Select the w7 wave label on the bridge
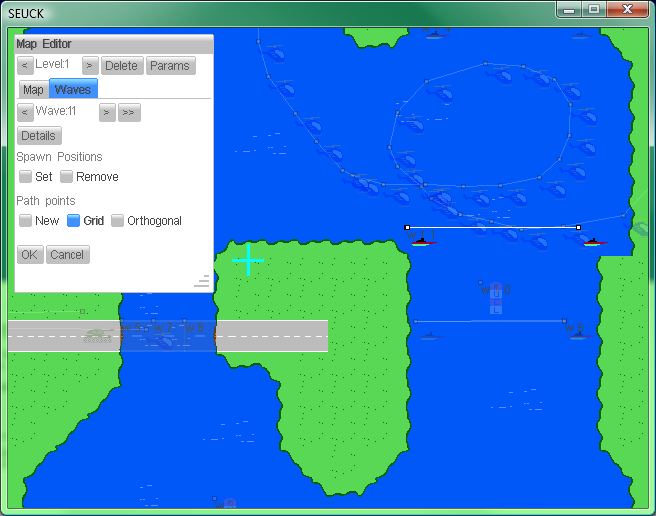Image resolution: width=656 pixels, height=516 pixels. pyautogui.click(x=163, y=328)
